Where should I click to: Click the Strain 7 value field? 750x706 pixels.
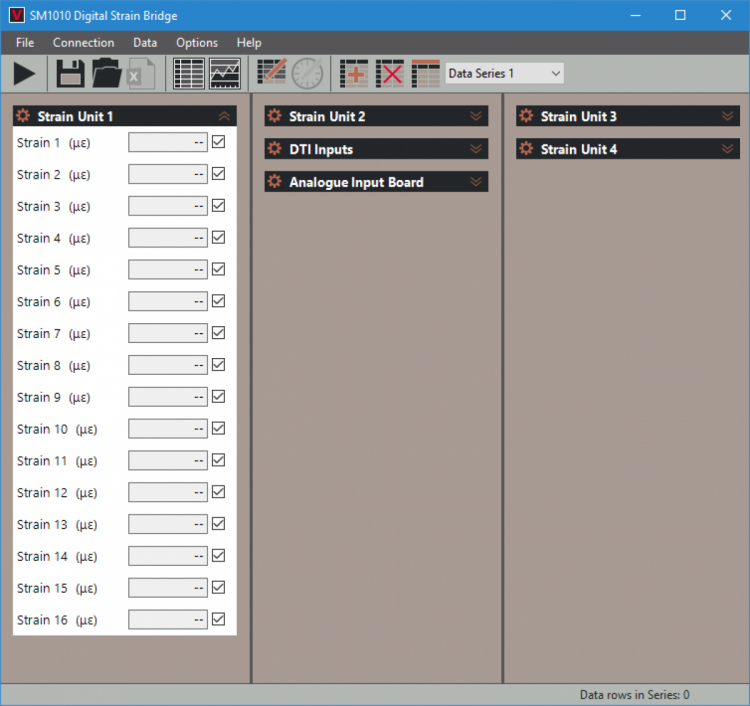[x=168, y=333]
